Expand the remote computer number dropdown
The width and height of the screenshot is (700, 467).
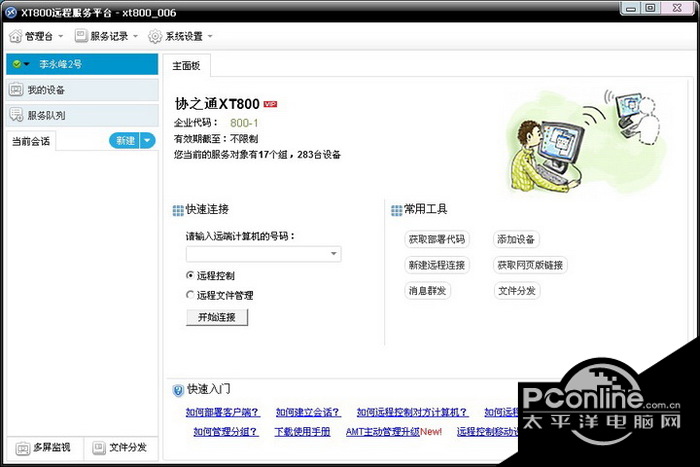coord(333,255)
